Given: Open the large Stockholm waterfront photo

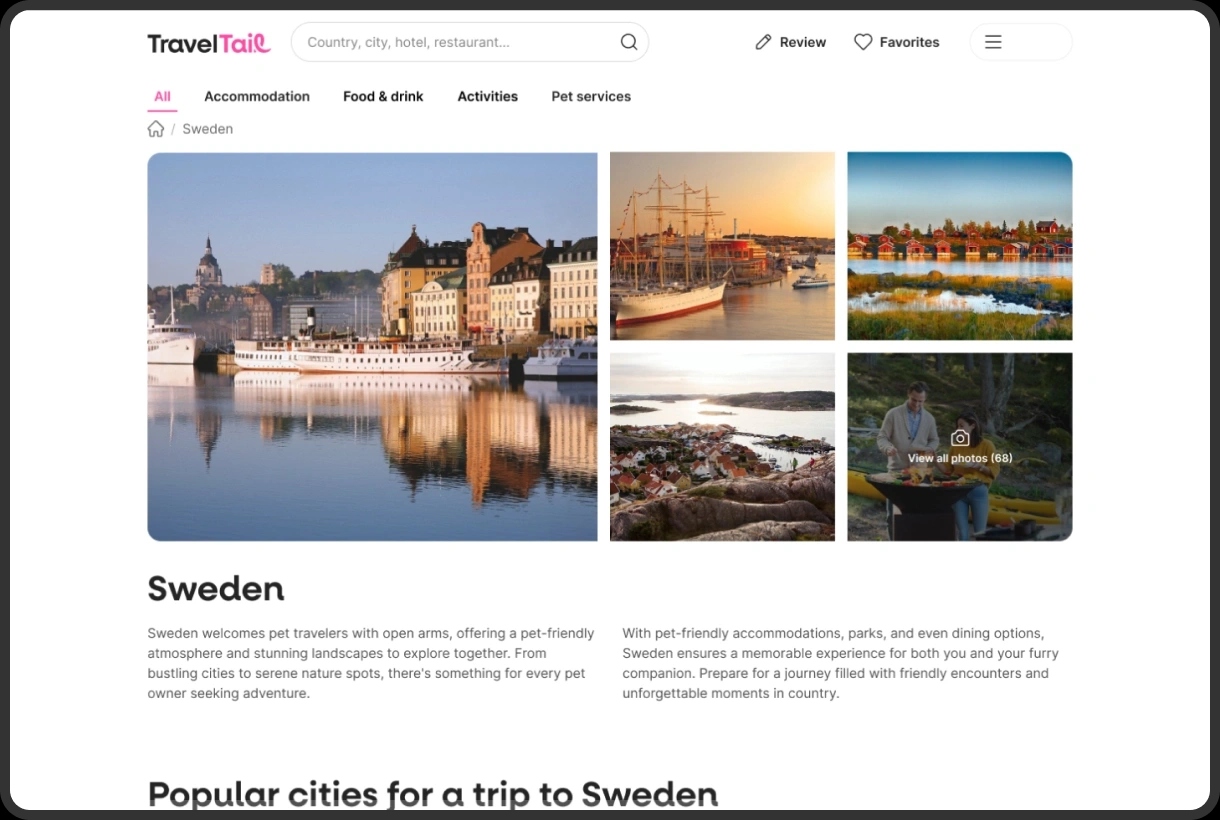Looking at the screenshot, I should coord(372,346).
